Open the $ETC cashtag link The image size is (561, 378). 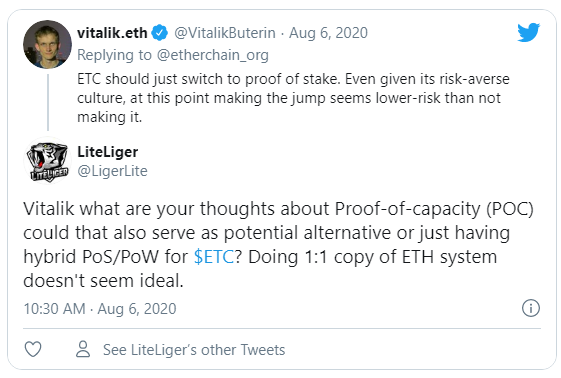click(214, 257)
